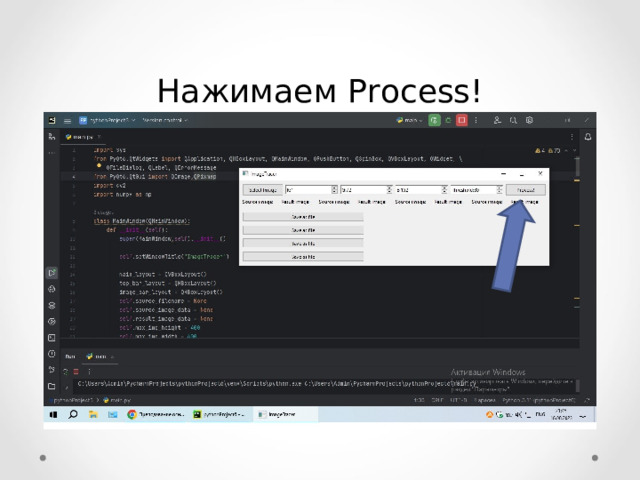Open the Problems tool window icon
Image resolution: width=640 pixels, height=480 pixels.
coord(52,353)
